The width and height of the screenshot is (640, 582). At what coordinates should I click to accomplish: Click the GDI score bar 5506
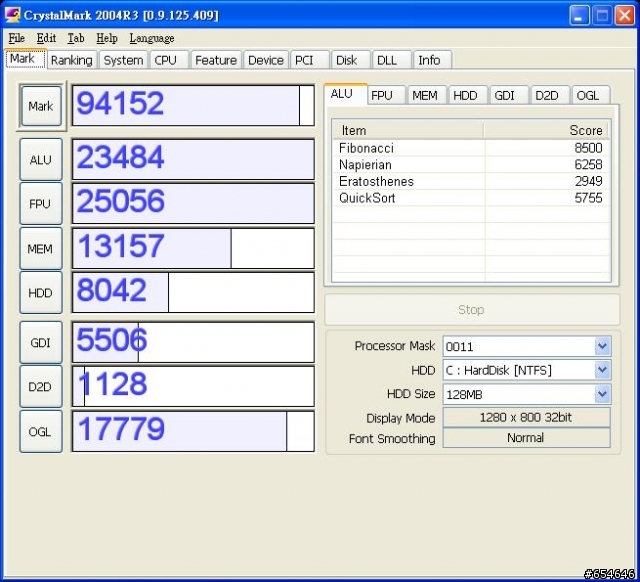[193, 342]
